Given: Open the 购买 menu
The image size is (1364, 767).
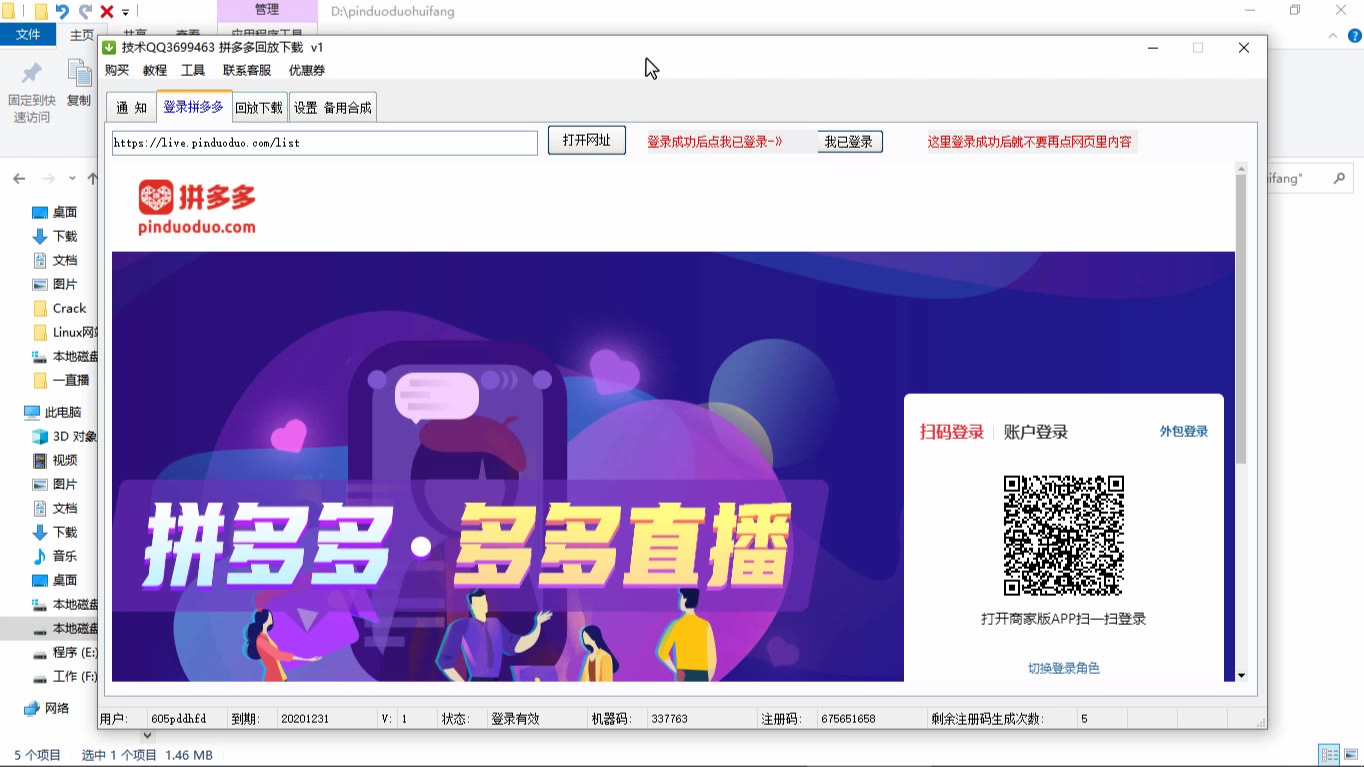Looking at the screenshot, I should (x=117, y=70).
